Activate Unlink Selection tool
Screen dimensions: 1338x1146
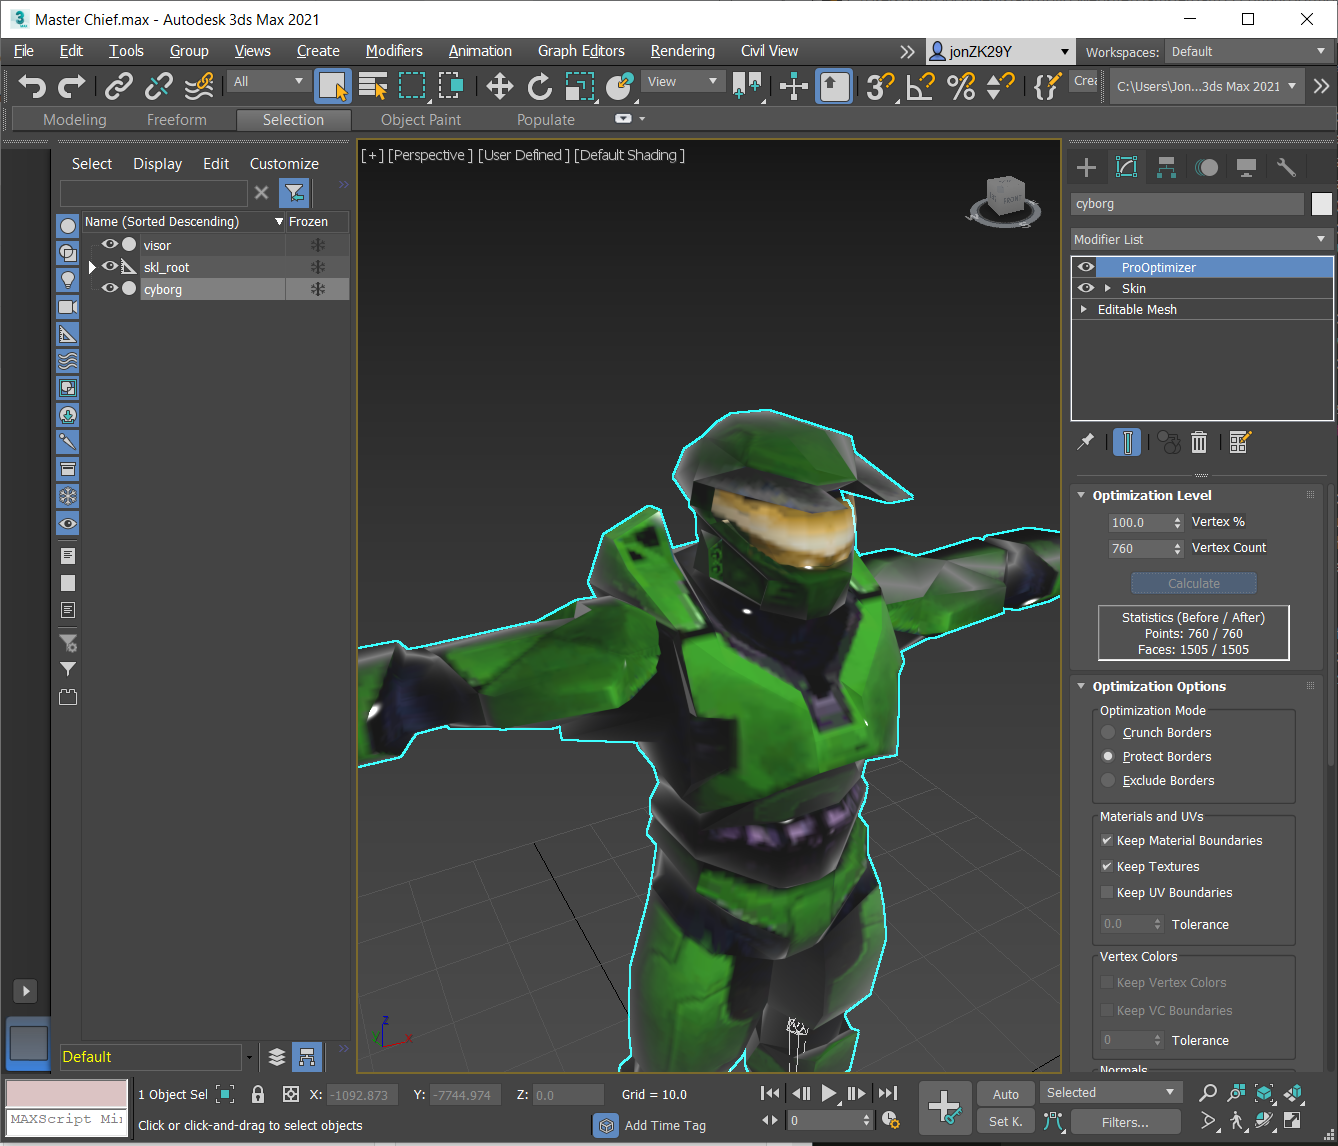[x=159, y=87]
